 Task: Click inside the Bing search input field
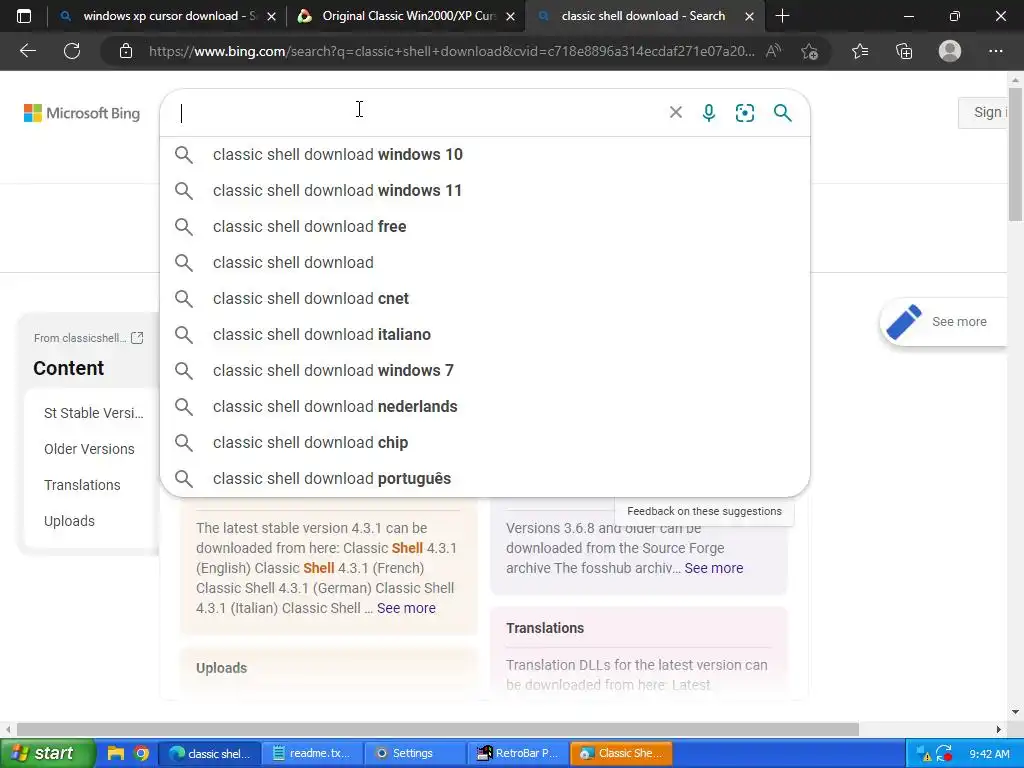[x=418, y=113]
